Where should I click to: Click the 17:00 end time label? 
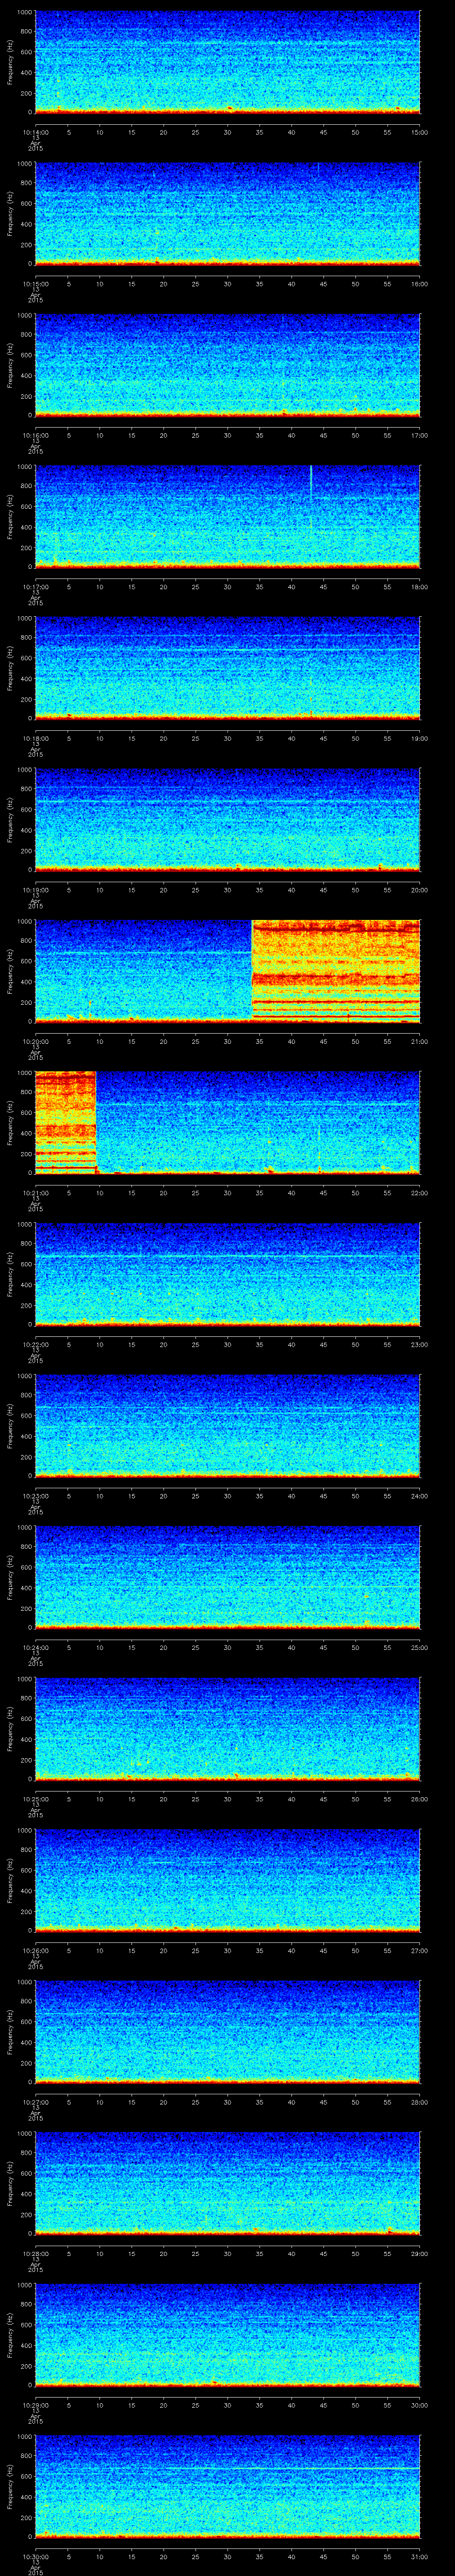pyautogui.click(x=420, y=435)
